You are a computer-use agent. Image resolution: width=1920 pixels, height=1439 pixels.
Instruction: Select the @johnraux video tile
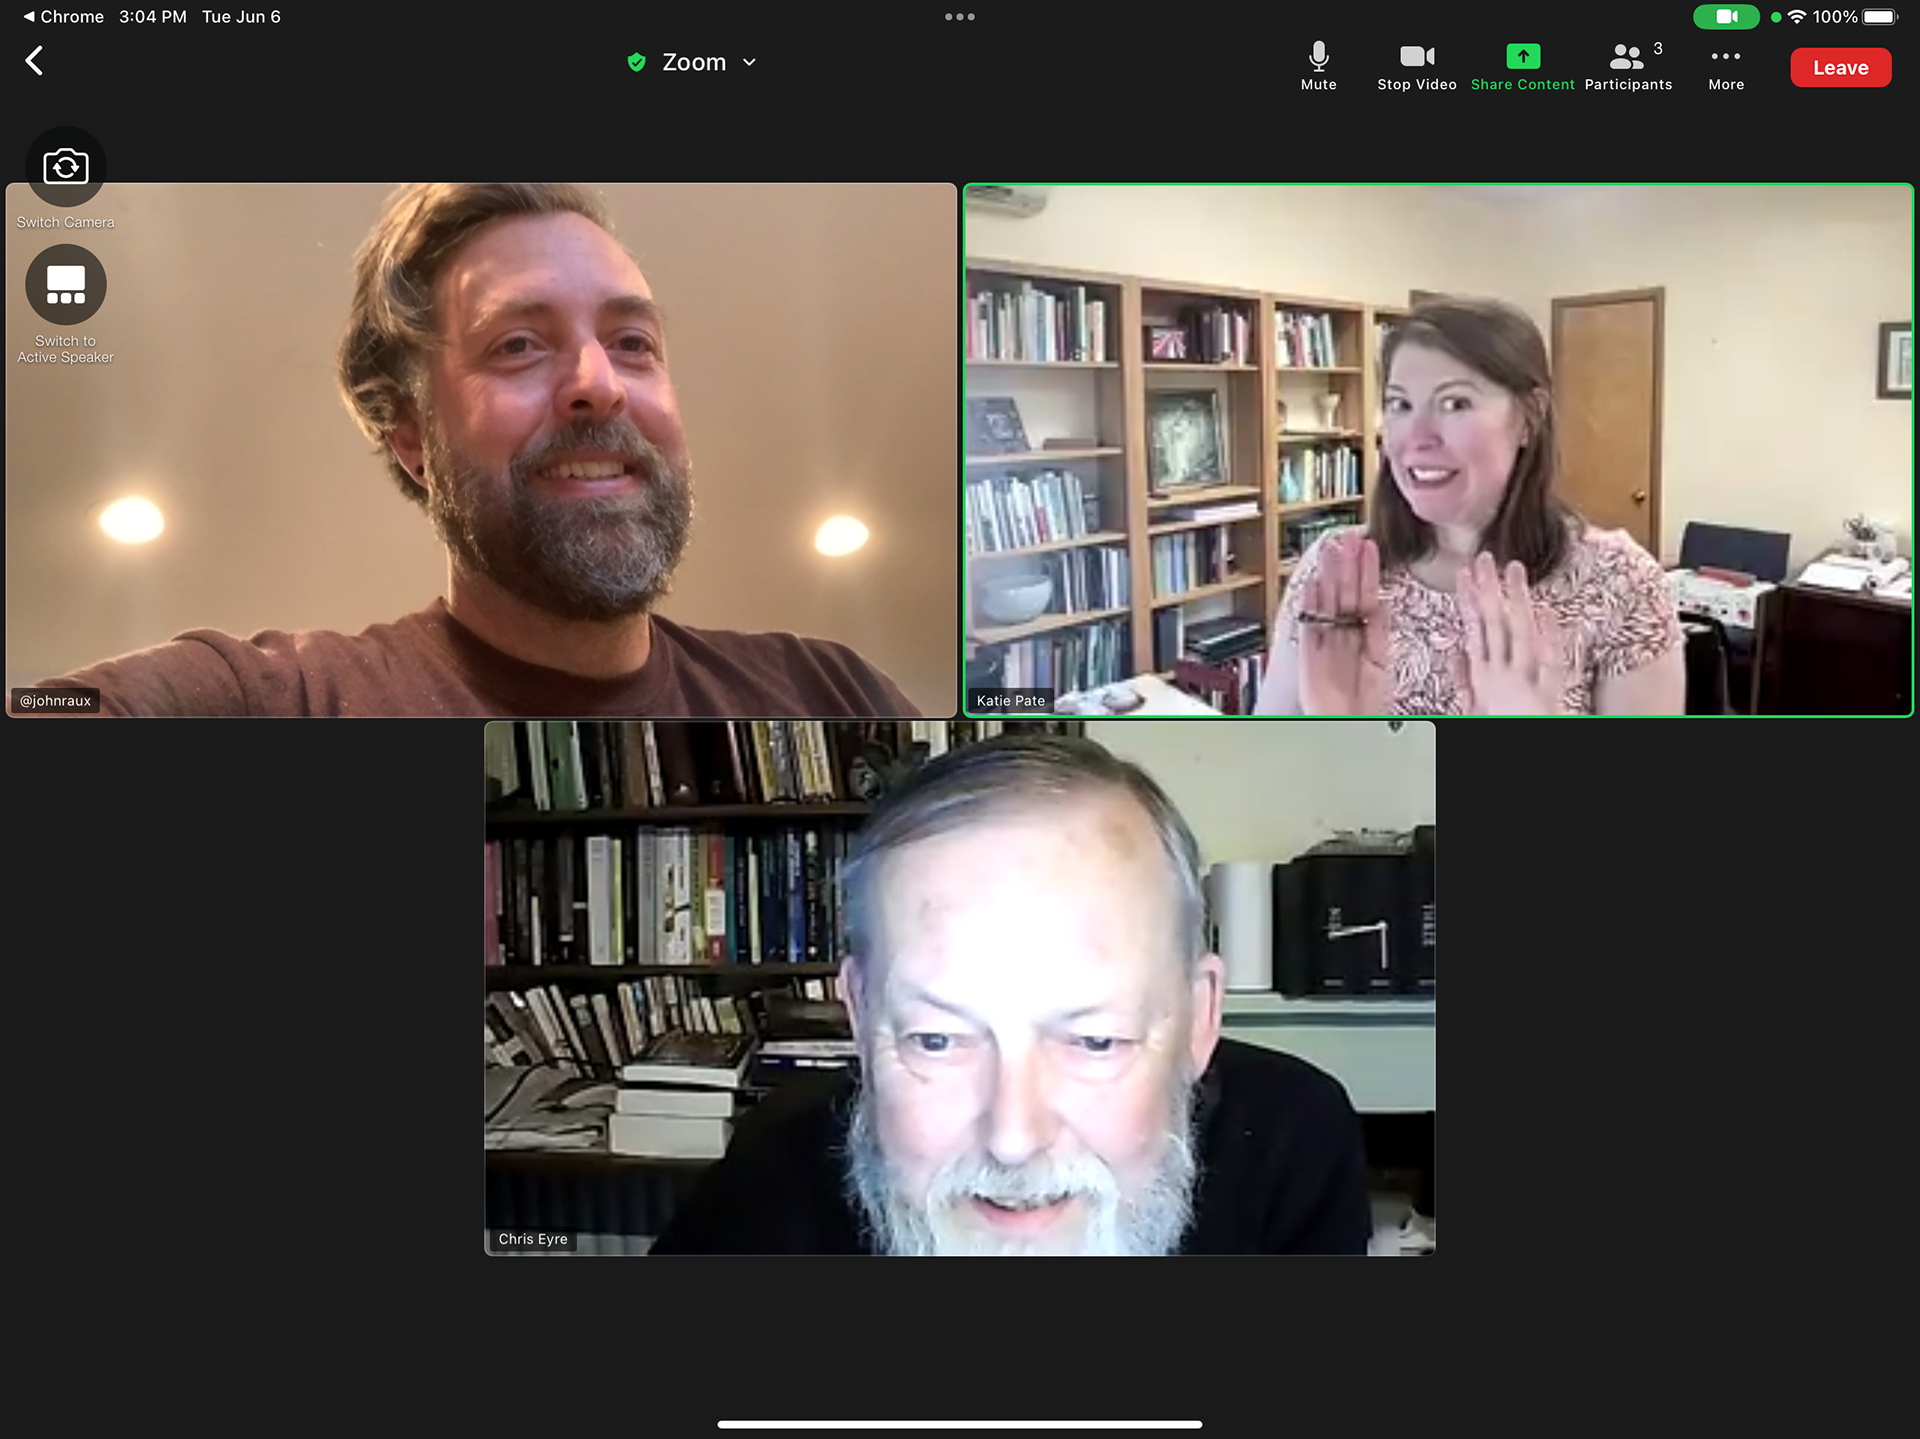pyautogui.click(x=480, y=450)
